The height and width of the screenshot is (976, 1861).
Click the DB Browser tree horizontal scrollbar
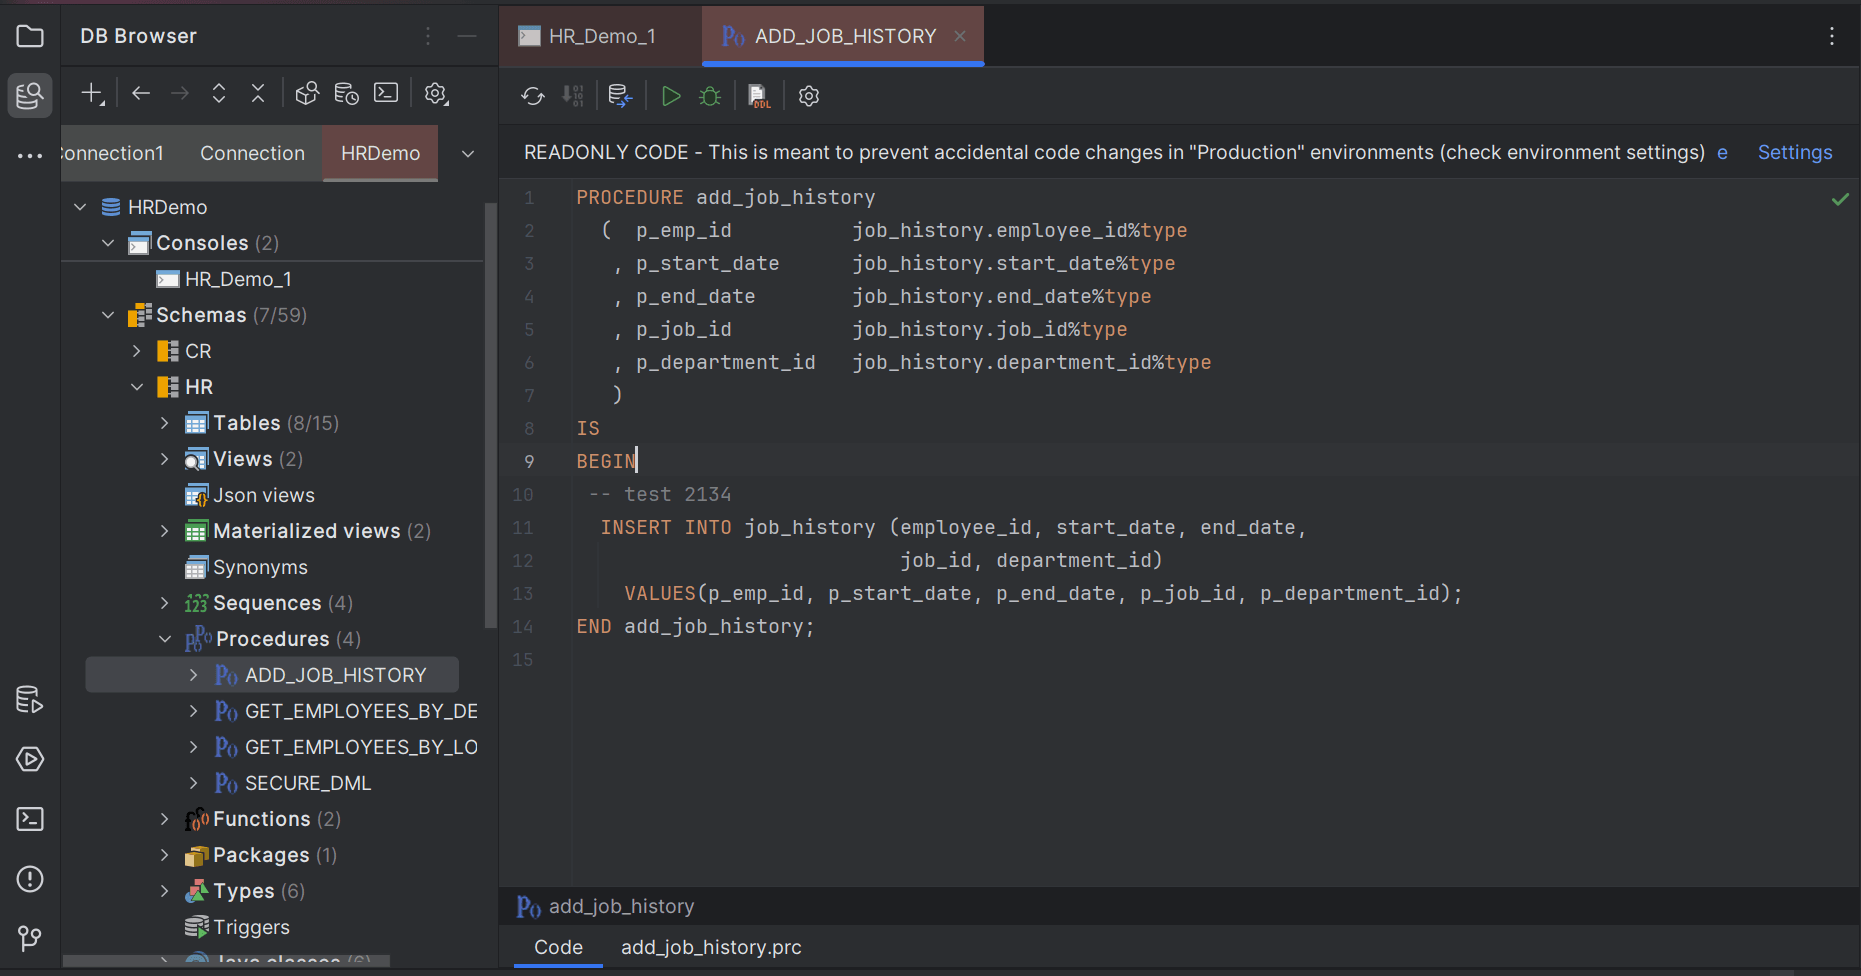(226, 960)
